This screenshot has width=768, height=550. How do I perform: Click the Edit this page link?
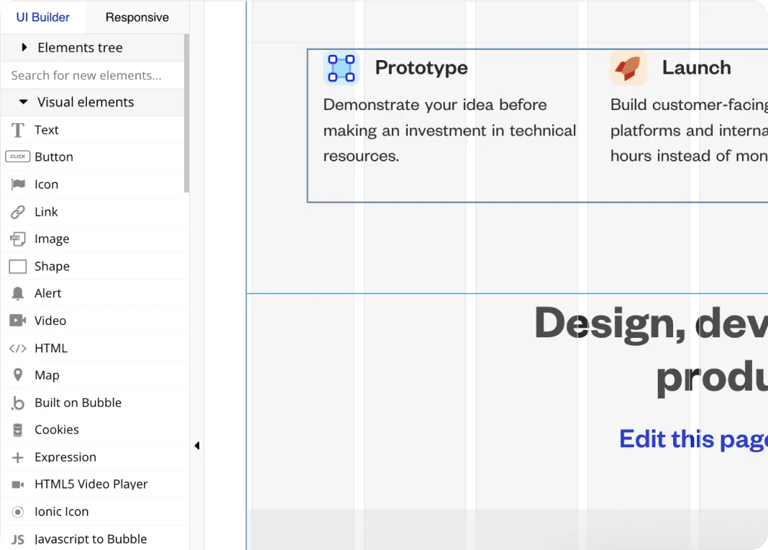(x=694, y=439)
